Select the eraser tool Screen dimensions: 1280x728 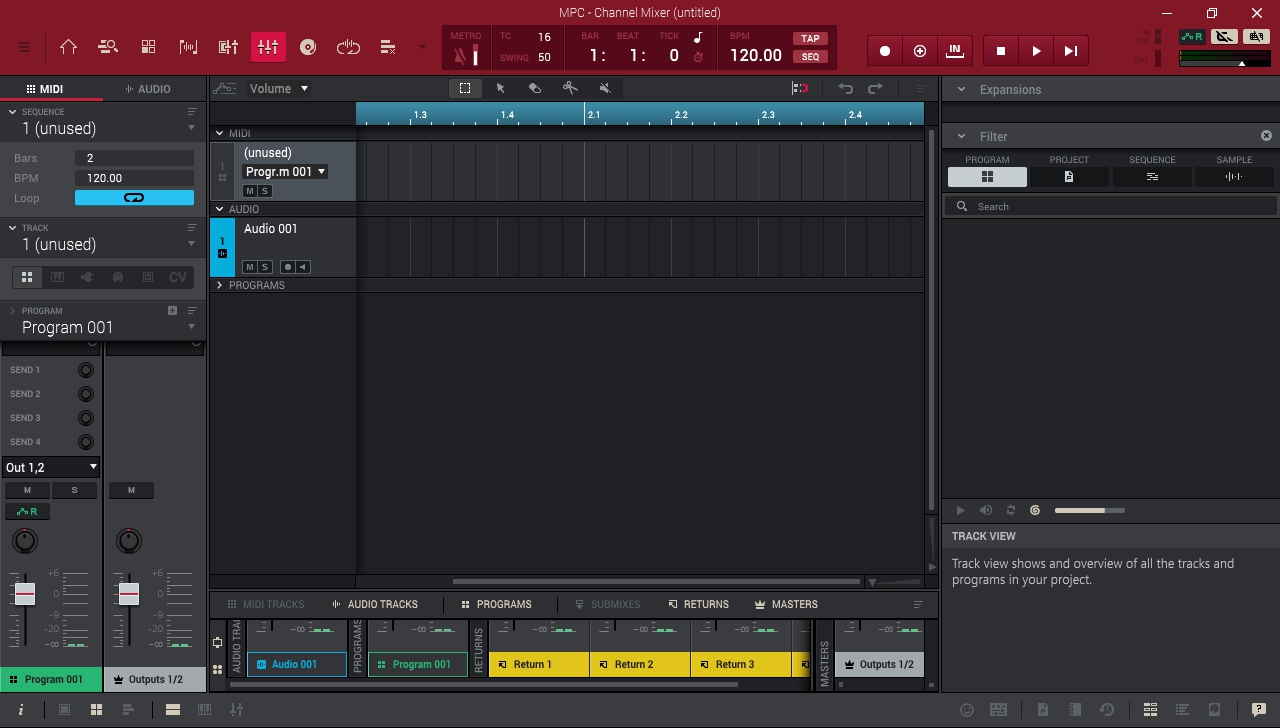pos(535,88)
